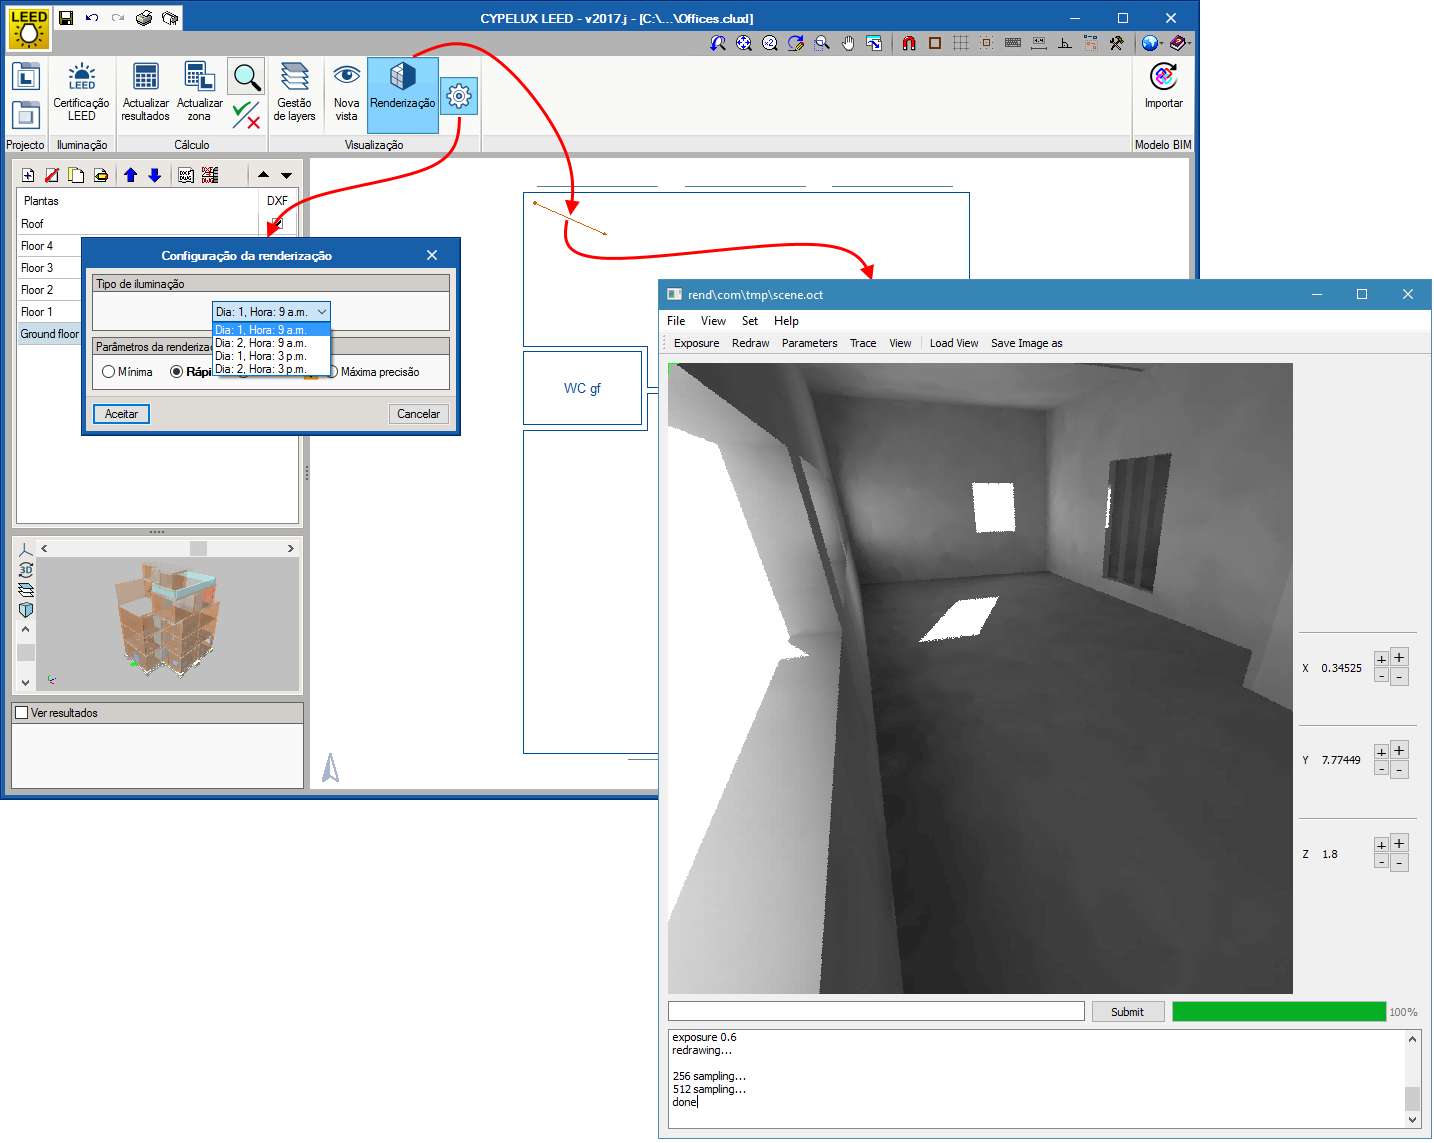Click the new floor plan icon

click(x=28, y=175)
